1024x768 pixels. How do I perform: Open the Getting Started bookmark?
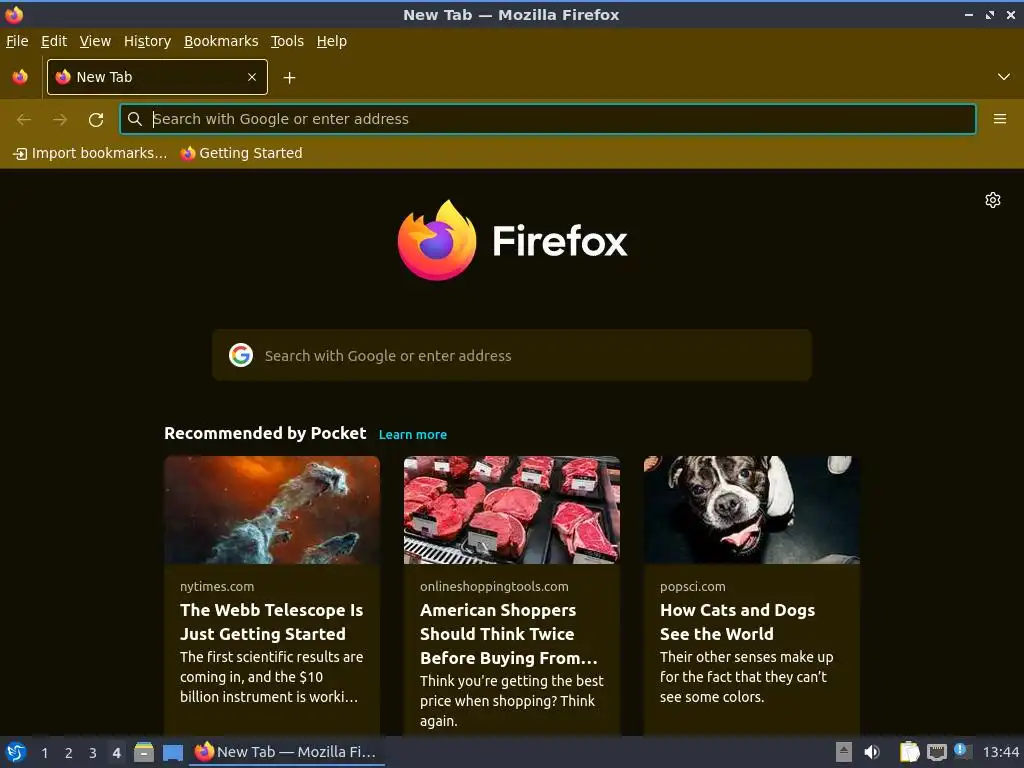click(242, 153)
